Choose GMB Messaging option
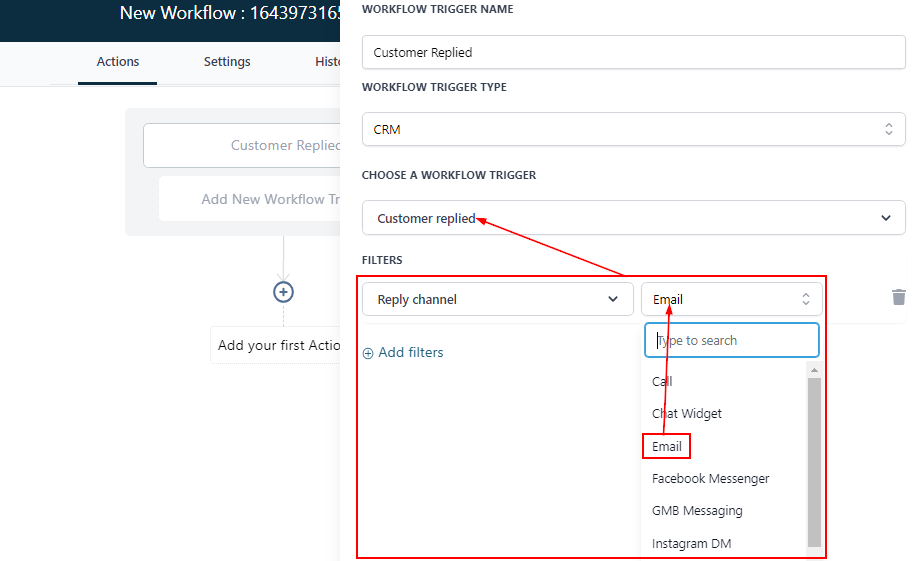This screenshot has height=561, width=914. (697, 511)
